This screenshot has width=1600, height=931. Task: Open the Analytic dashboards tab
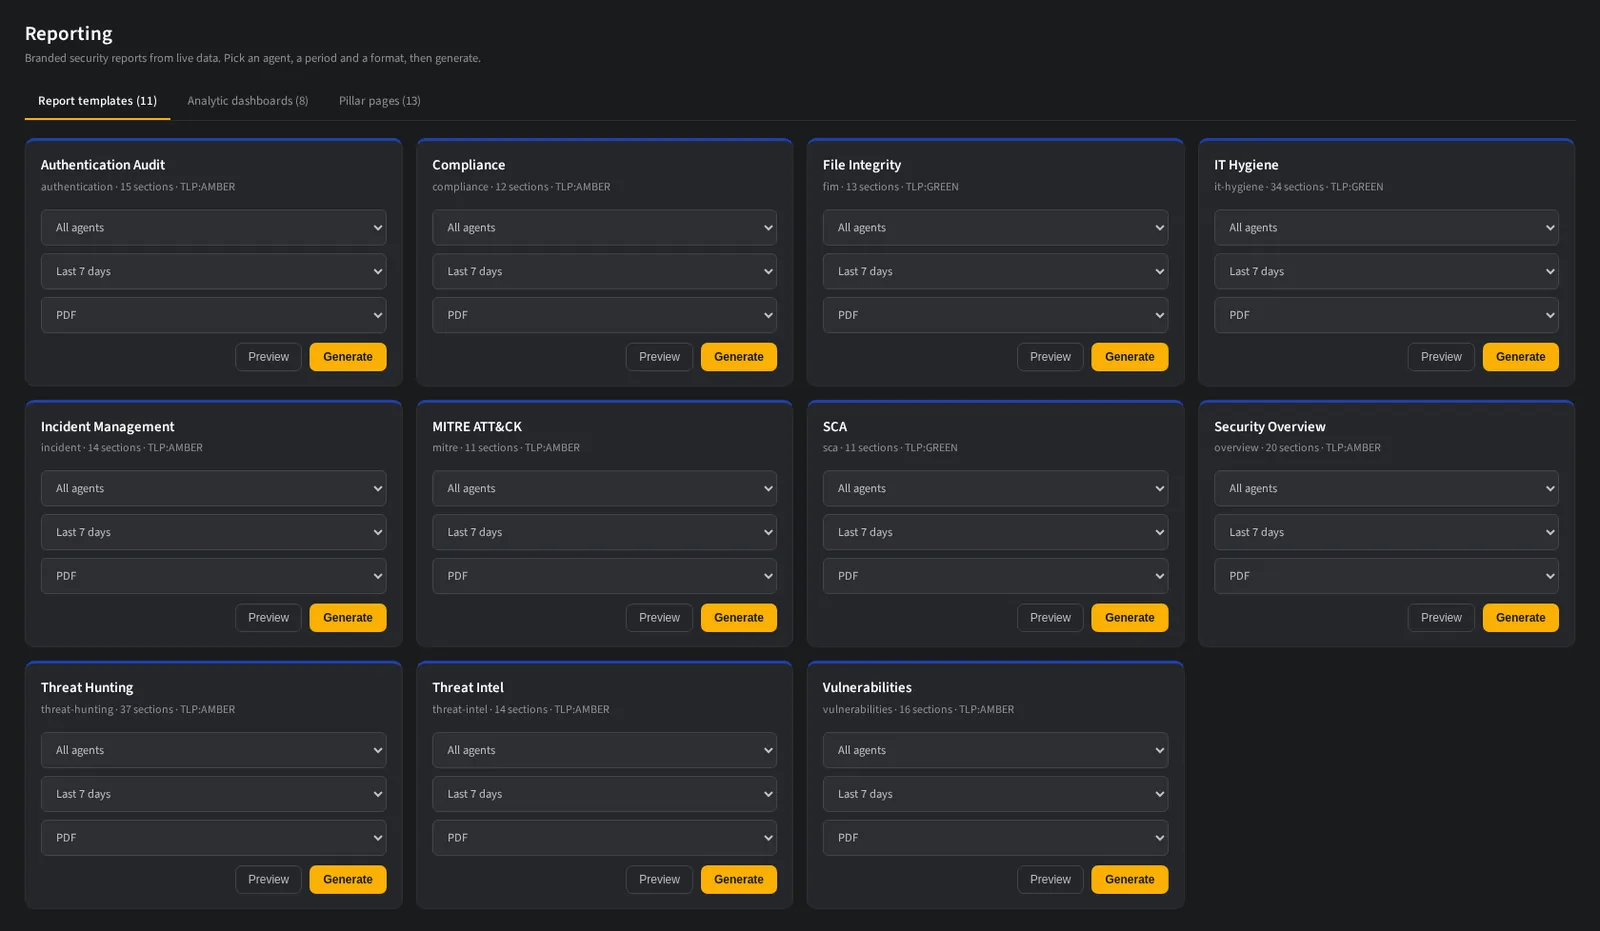coord(248,101)
